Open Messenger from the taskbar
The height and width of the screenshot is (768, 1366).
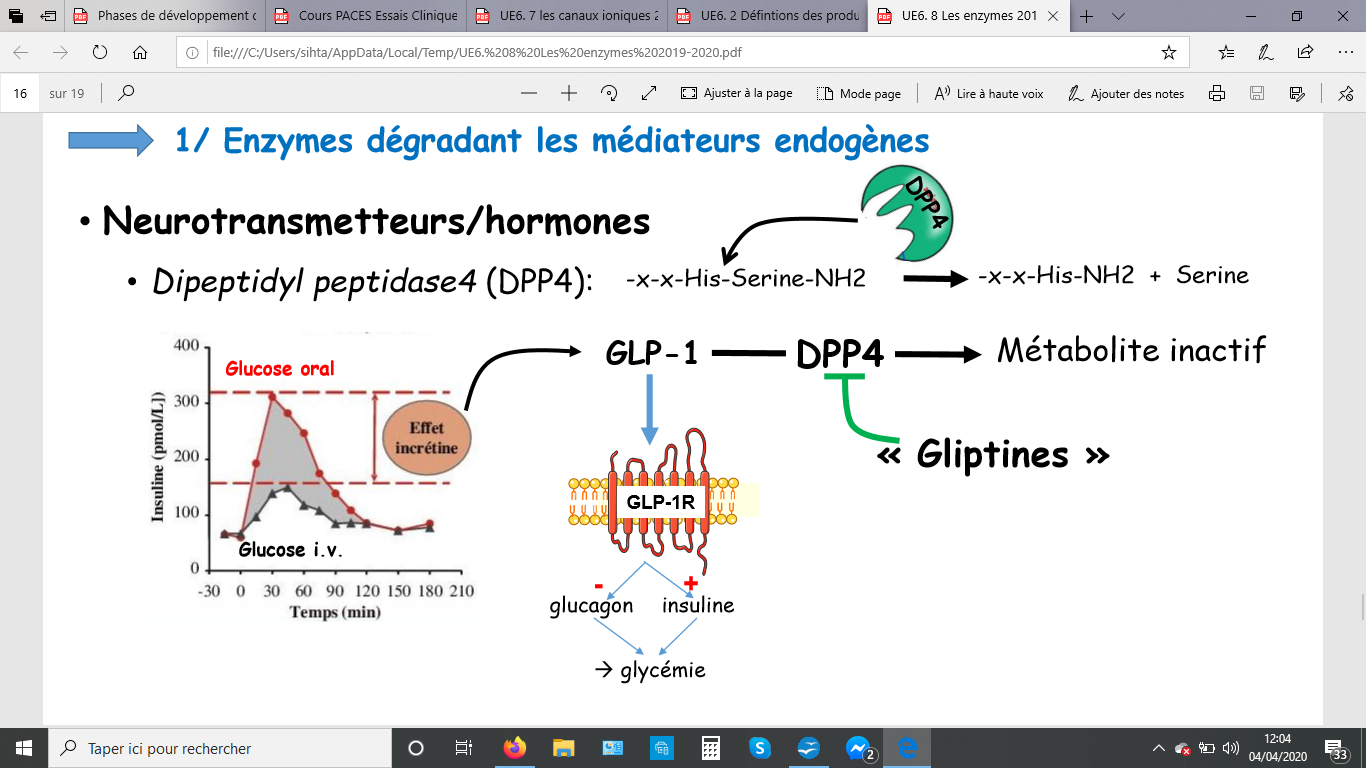tap(859, 748)
